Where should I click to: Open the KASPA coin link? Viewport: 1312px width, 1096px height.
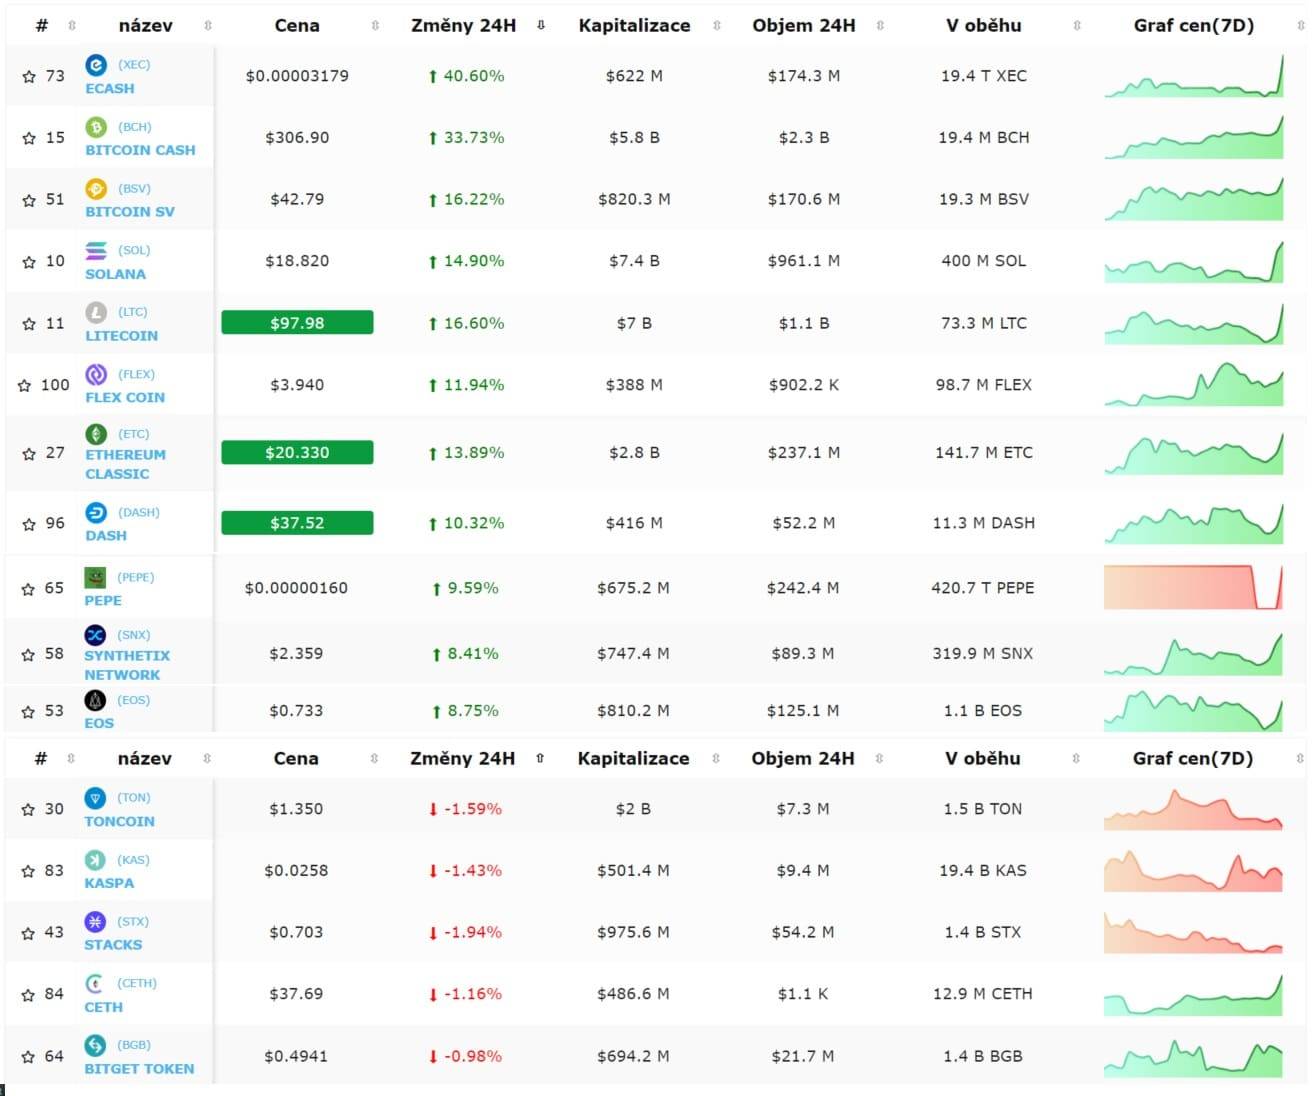click(x=109, y=883)
